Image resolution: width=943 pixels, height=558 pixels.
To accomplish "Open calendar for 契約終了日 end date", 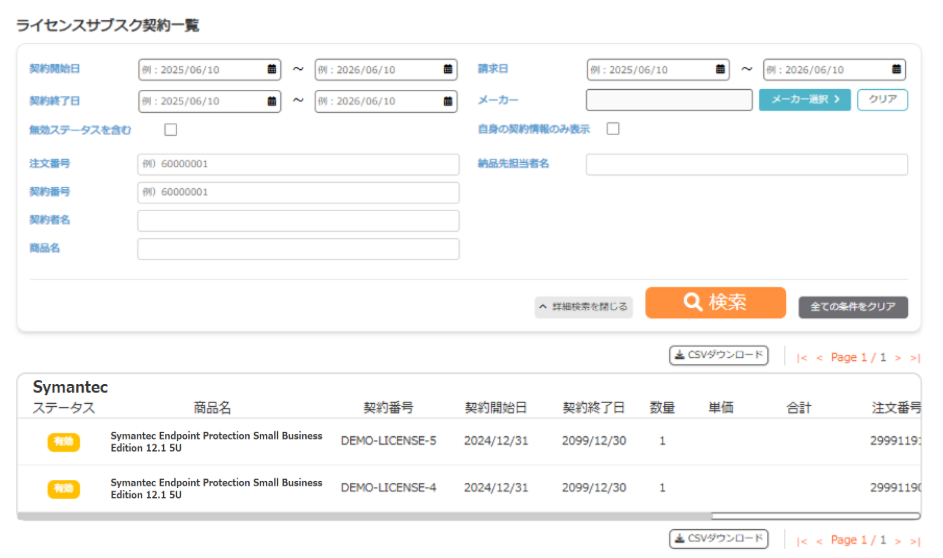I will point(448,101).
